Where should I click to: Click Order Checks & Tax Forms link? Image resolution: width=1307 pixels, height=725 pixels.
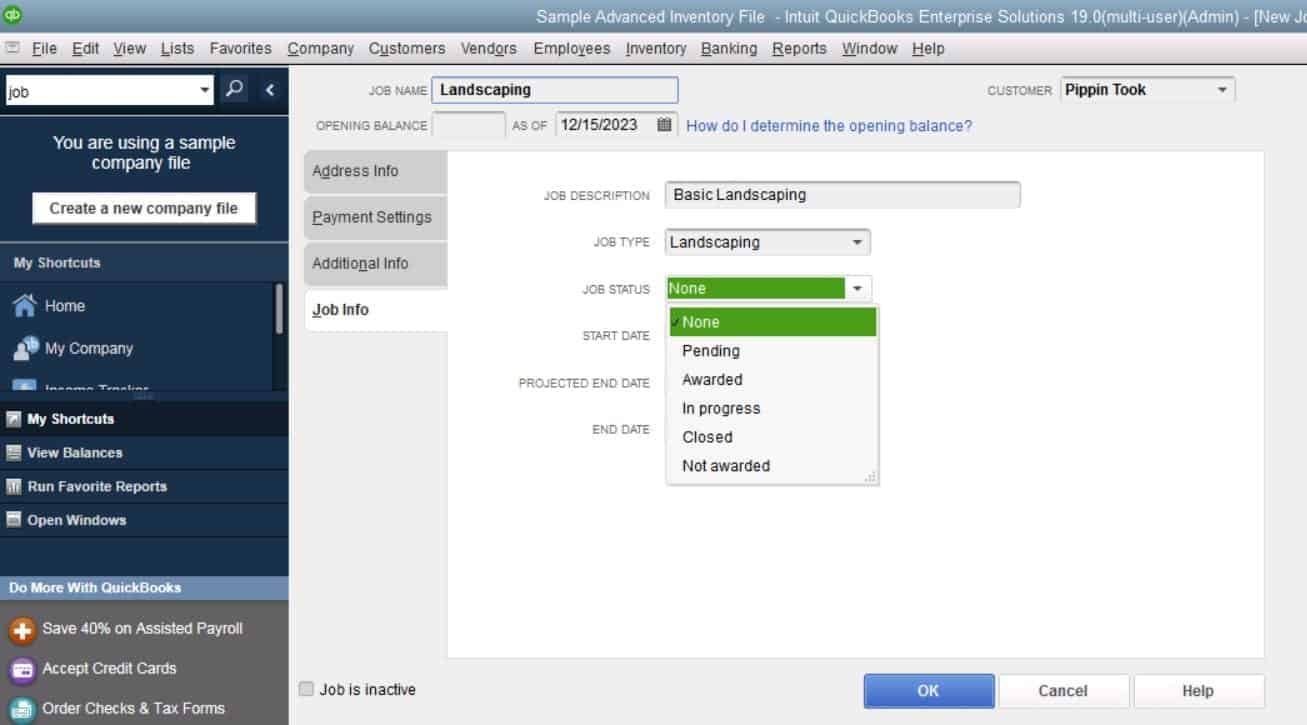tap(134, 708)
